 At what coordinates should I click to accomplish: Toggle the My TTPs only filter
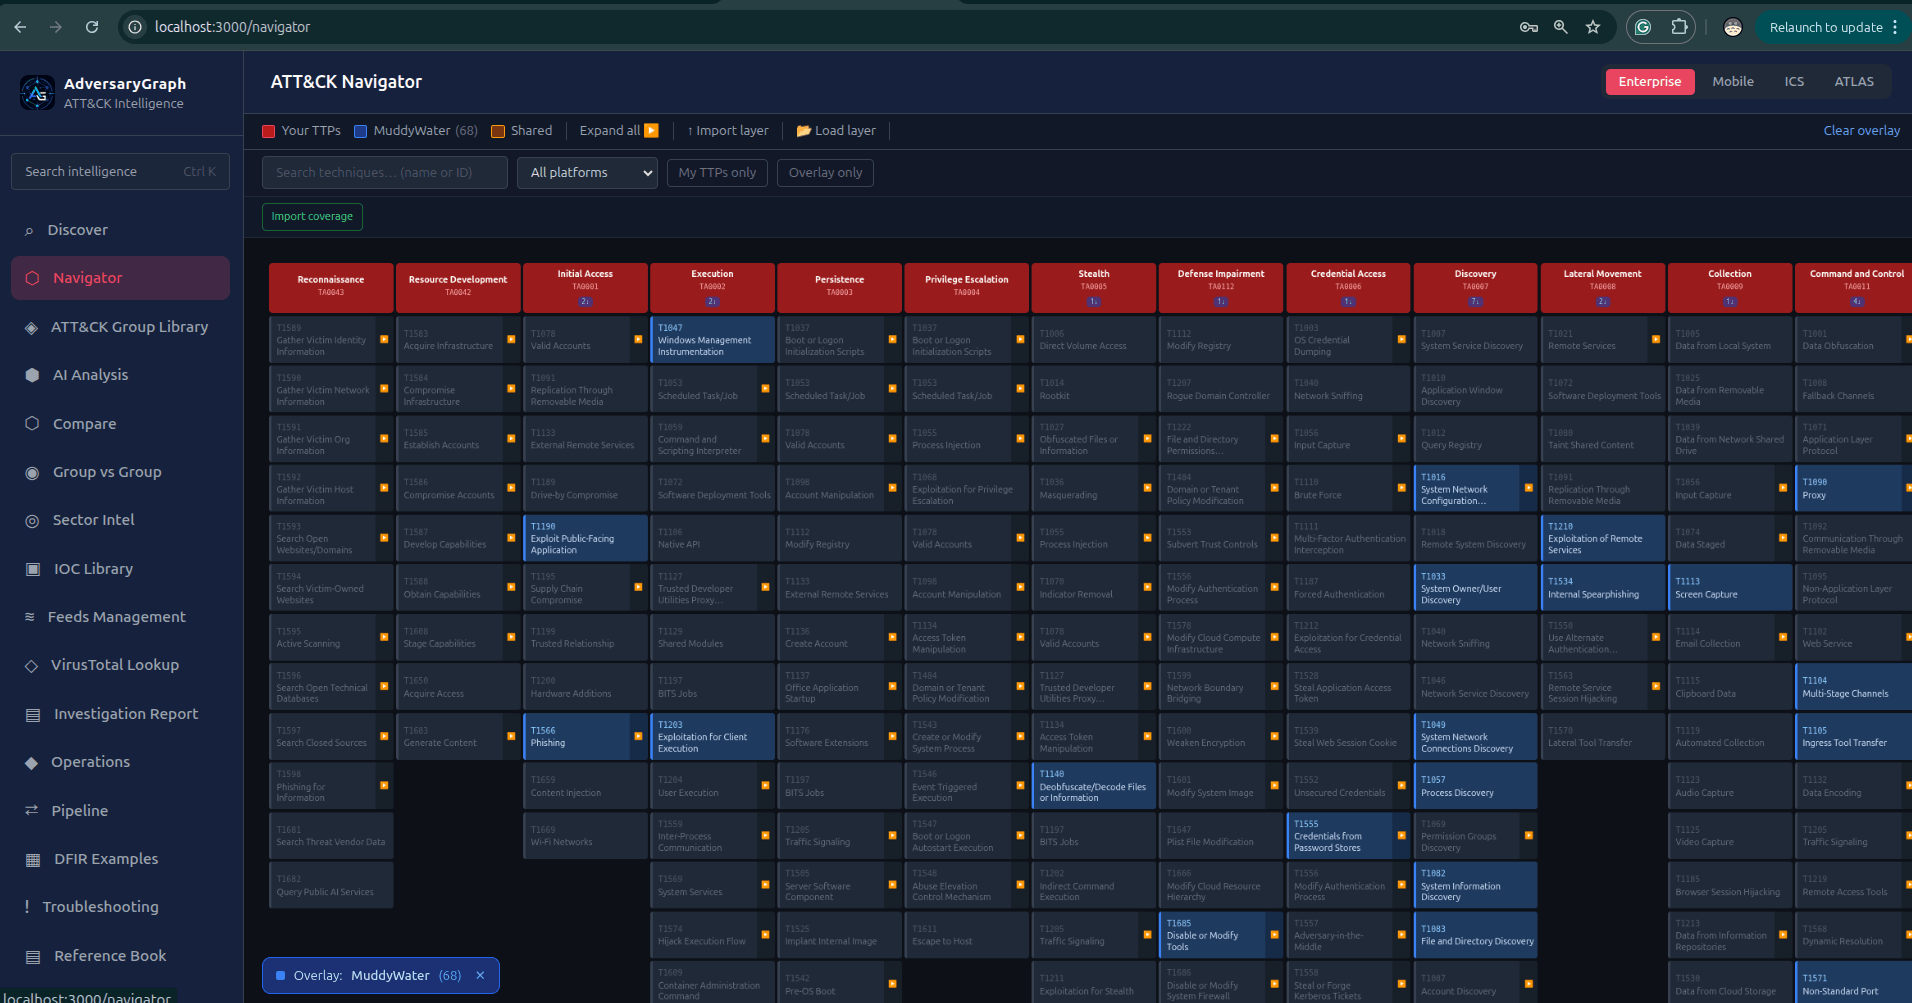(717, 173)
